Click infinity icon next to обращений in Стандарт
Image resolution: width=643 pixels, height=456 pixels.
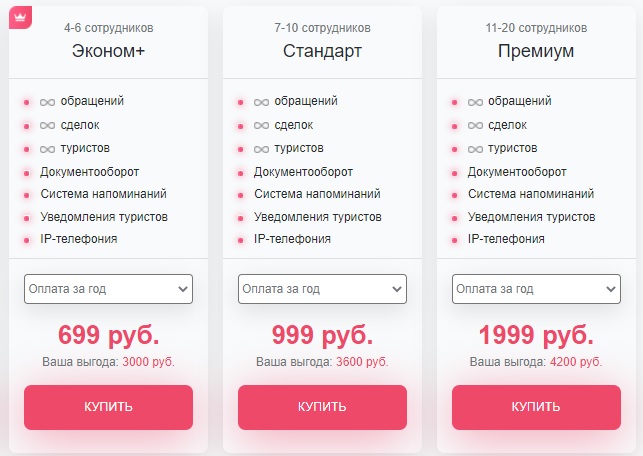261,102
